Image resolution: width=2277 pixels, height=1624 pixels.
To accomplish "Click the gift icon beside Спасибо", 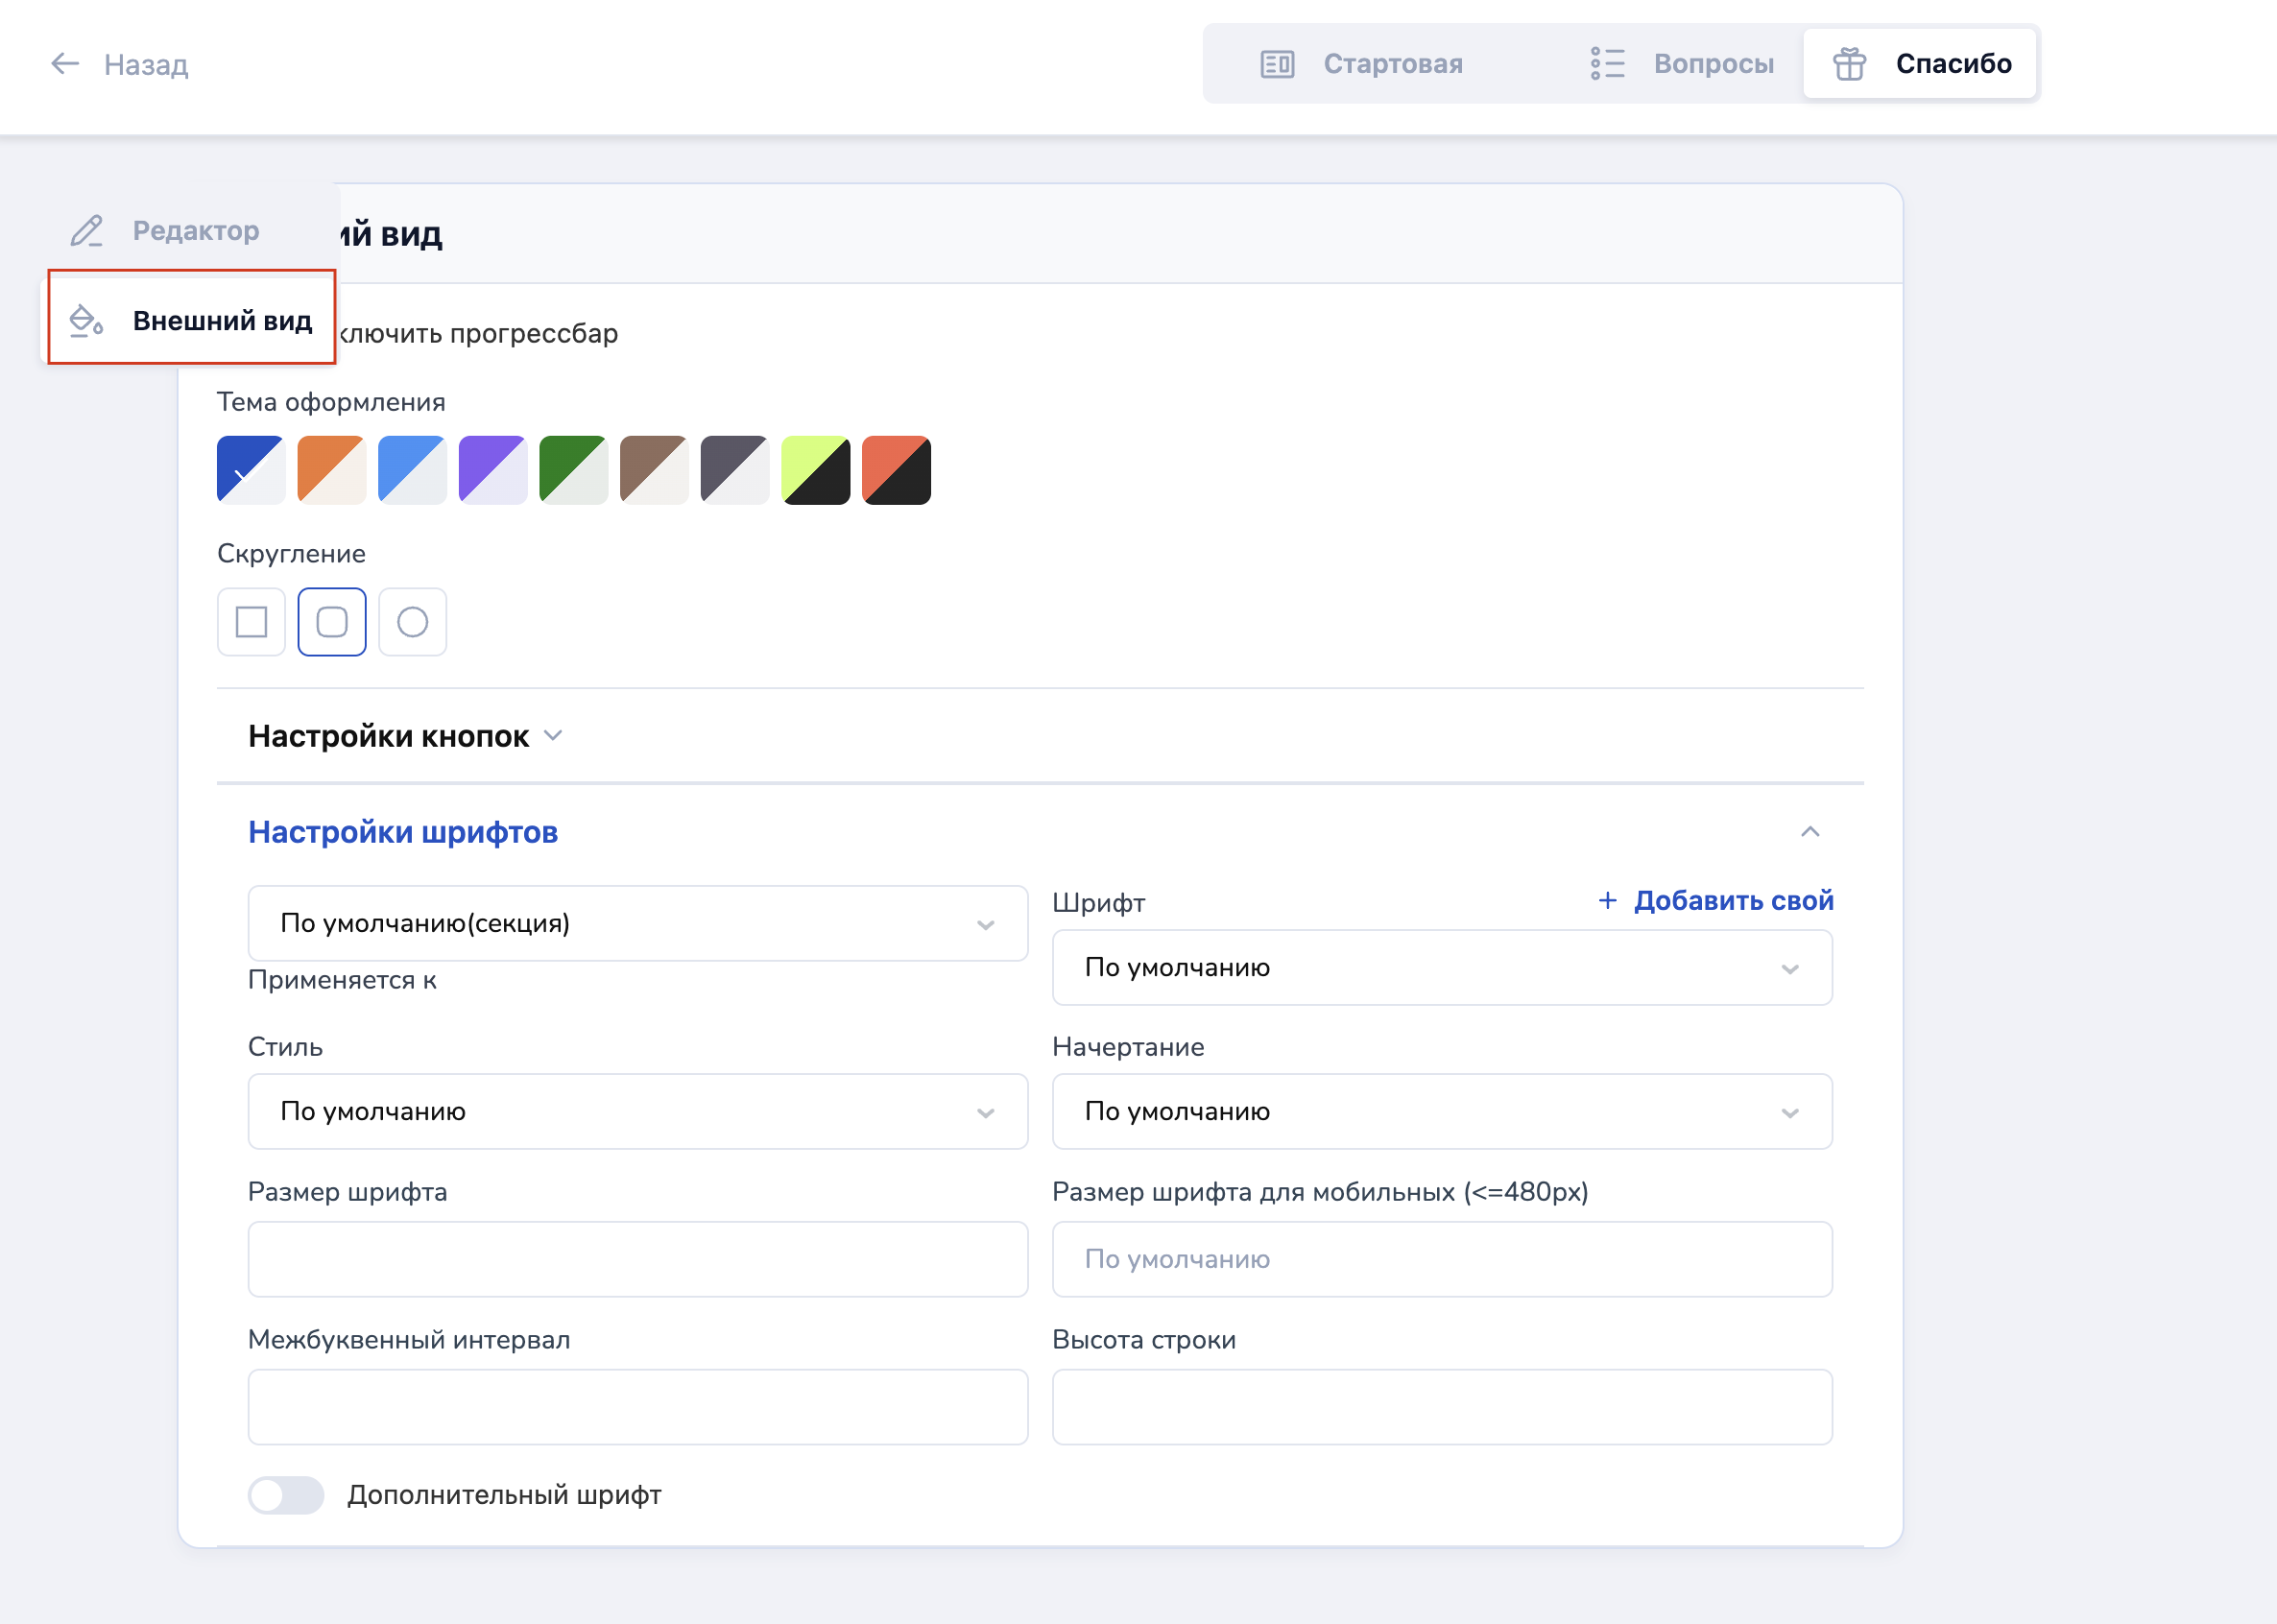I will [1849, 64].
